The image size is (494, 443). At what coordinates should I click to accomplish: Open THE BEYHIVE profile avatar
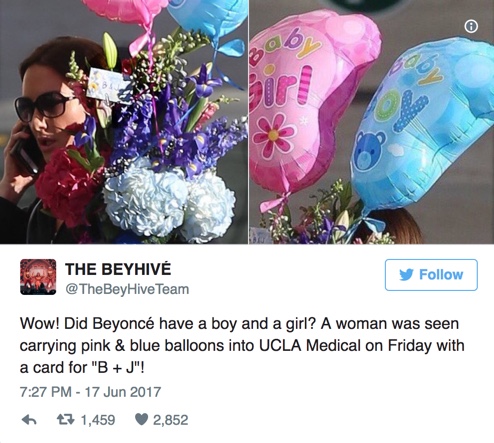tap(38, 277)
